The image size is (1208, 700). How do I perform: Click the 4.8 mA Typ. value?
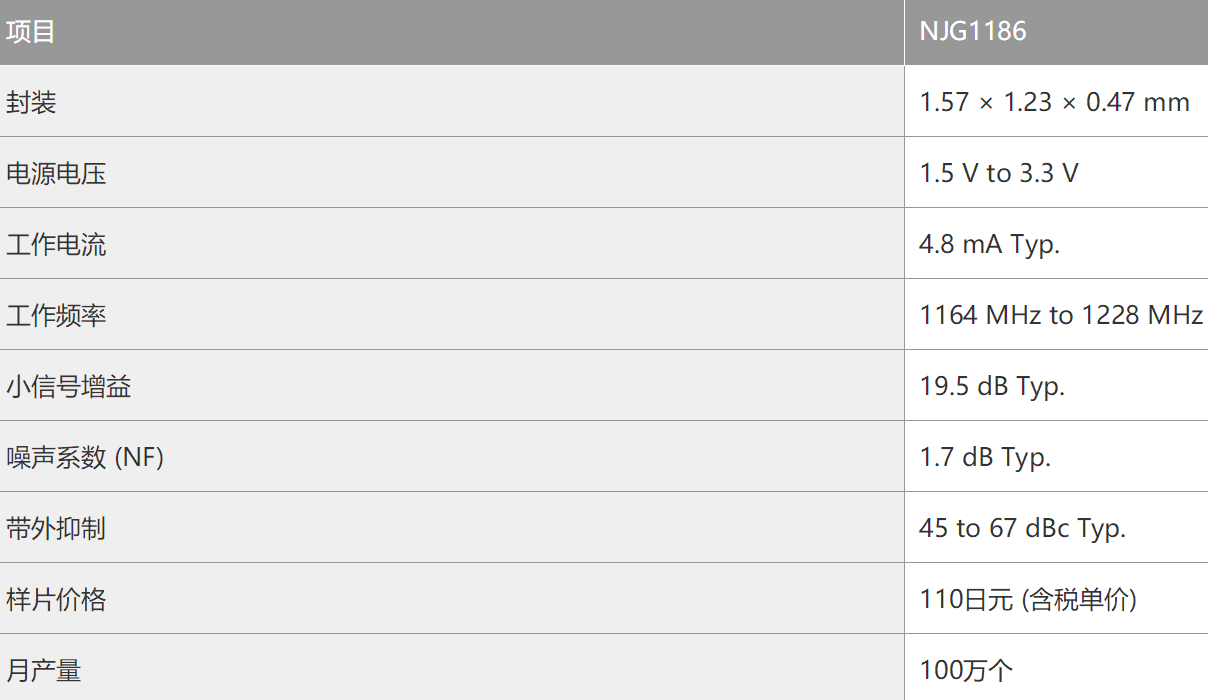(x=989, y=245)
